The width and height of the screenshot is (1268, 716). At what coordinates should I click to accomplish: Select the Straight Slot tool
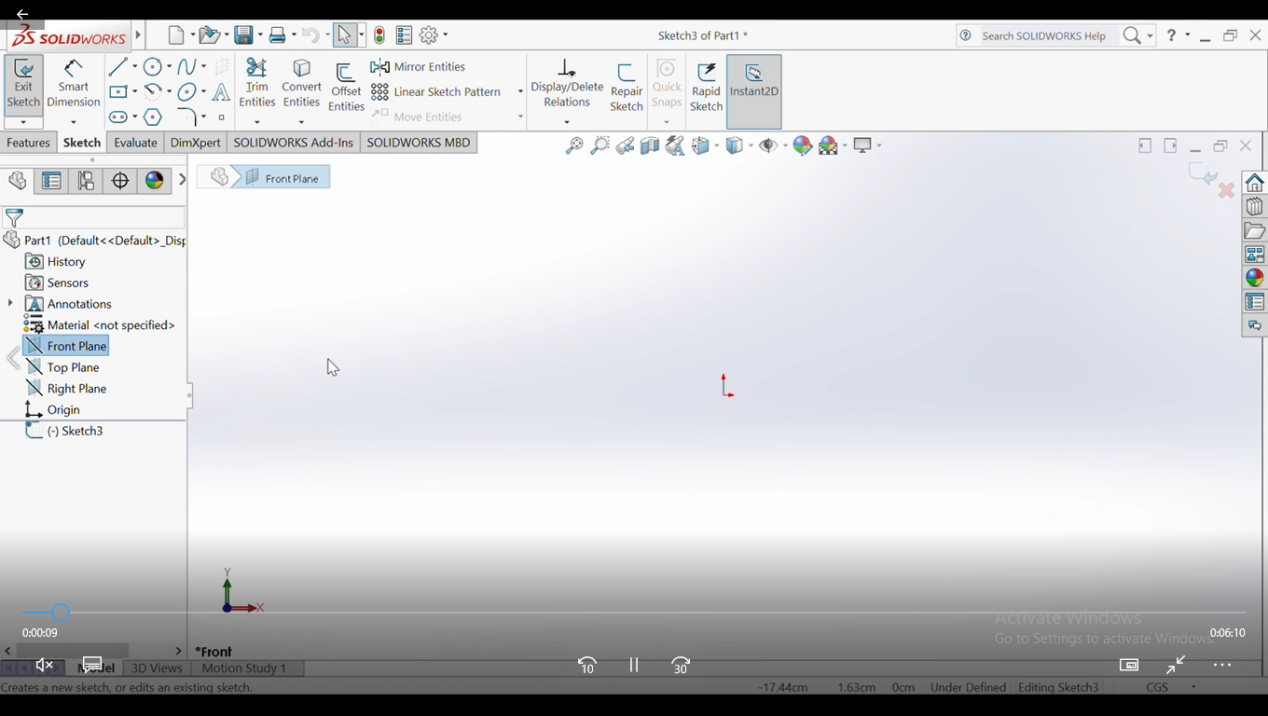click(x=118, y=117)
